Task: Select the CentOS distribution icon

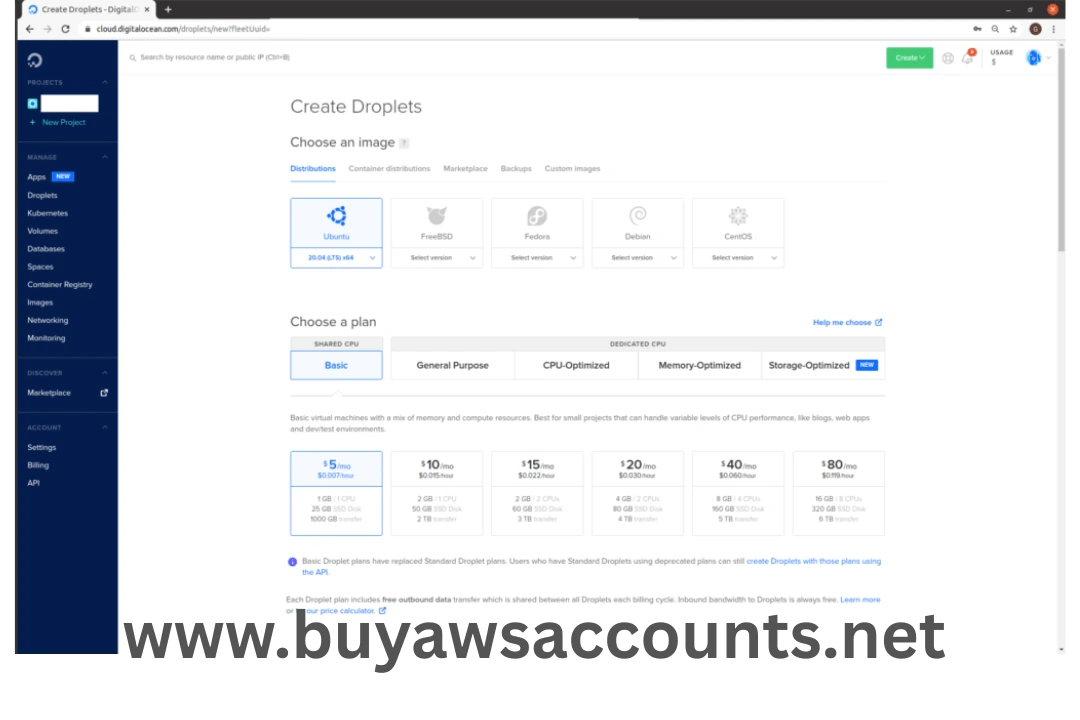Action: click(x=738, y=216)
